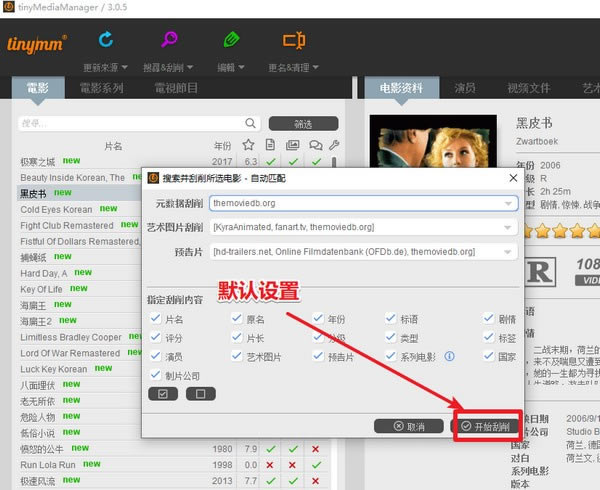The image size is (600, 490).
Task: Click the 黑皮书 movie poster thumbnail
Action: point(433,141)
